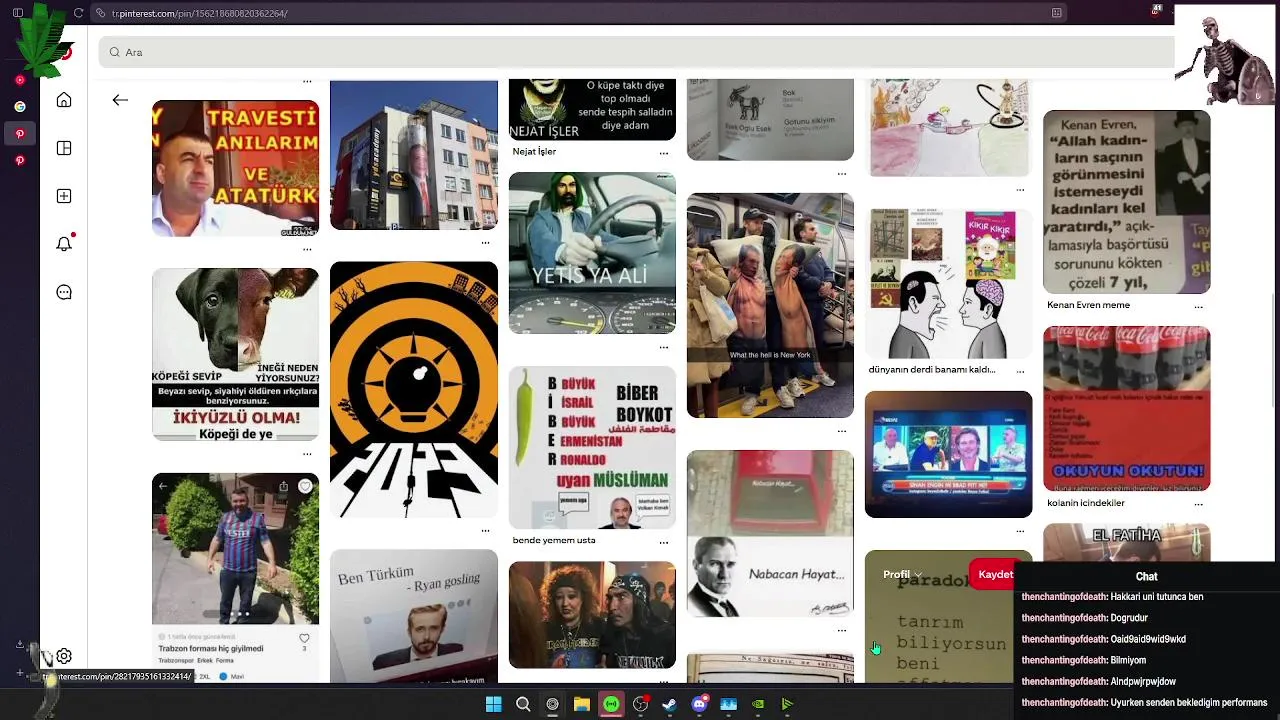Click the back arrow on Trabzon jersey pin

point(163,487)
